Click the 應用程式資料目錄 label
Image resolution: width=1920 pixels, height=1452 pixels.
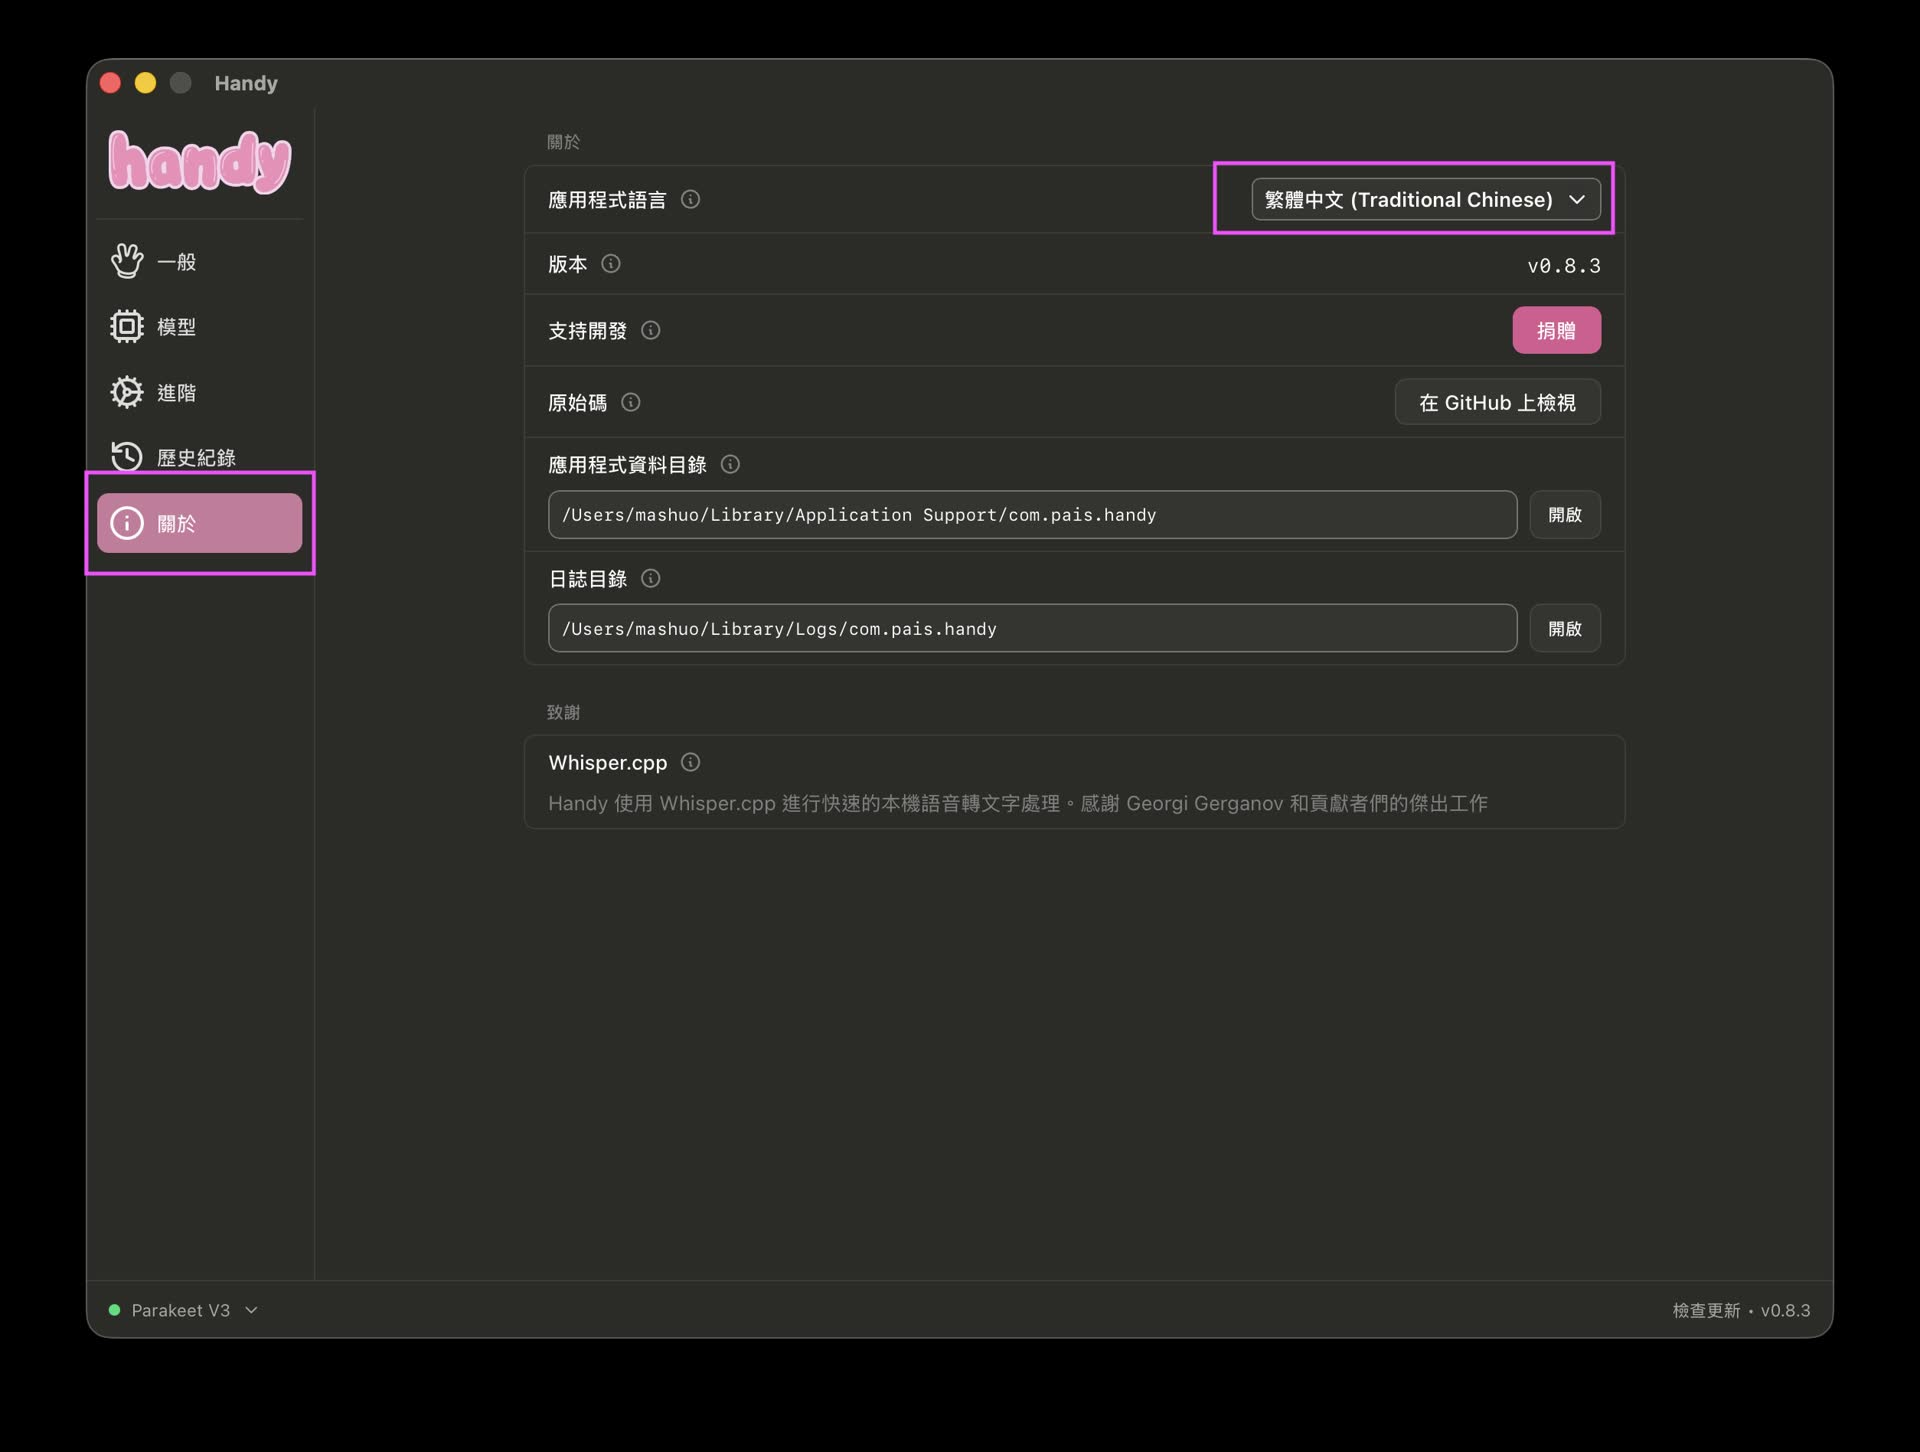(x=627, y=464)
